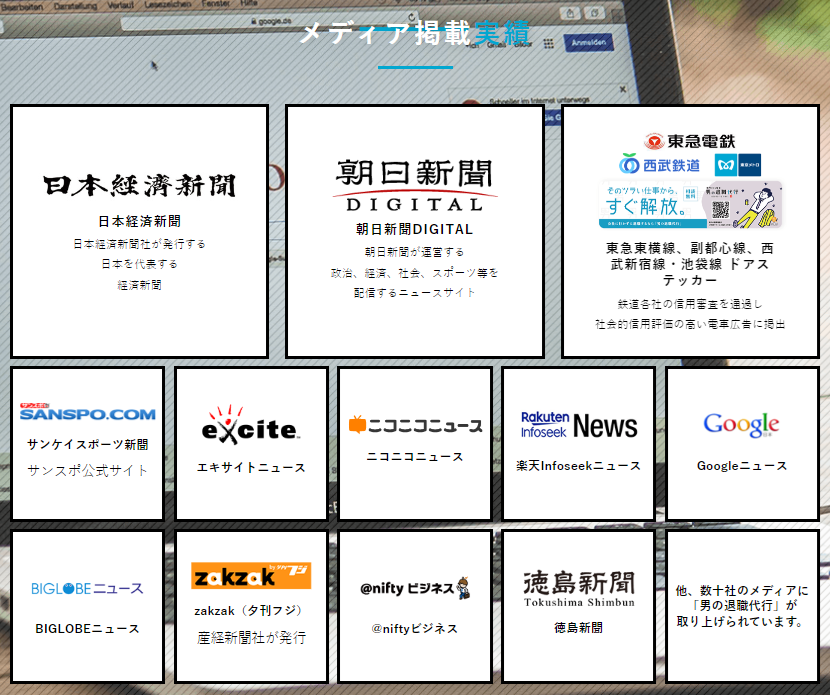This screenshot has height=695, width=830.
Task: Select the 東急東横線、副都心線 door sticker title
Action: click(x=690, y=264)
